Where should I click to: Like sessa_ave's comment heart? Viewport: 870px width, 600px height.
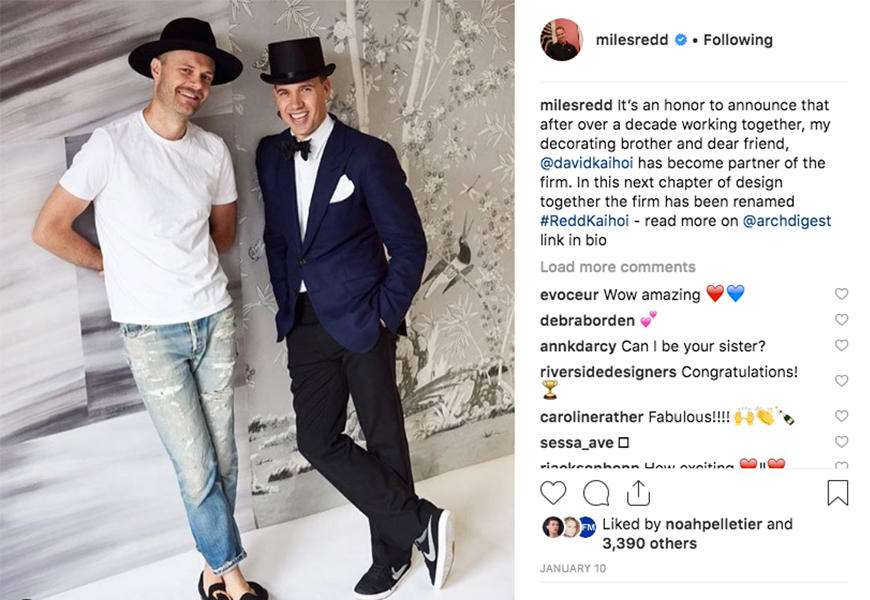click(842, 441)
